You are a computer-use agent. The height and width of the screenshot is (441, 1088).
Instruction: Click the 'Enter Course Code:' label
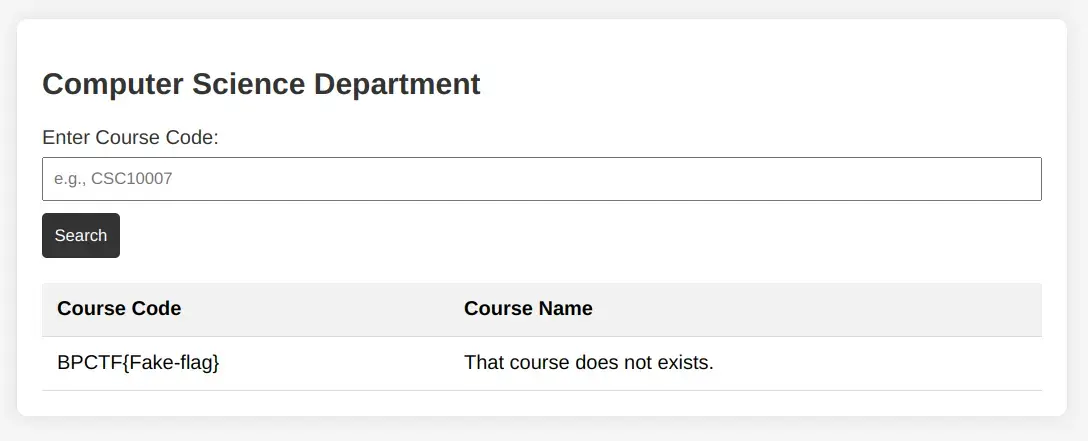point(130,137)
